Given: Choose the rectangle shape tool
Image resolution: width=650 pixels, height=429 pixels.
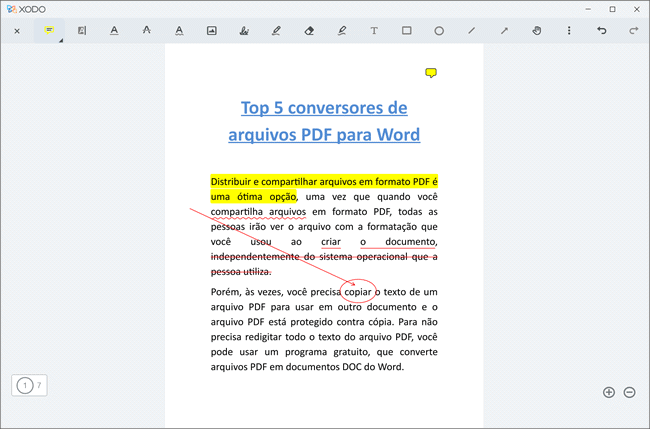Looking at the screenshot, I should tap(407, 31).
